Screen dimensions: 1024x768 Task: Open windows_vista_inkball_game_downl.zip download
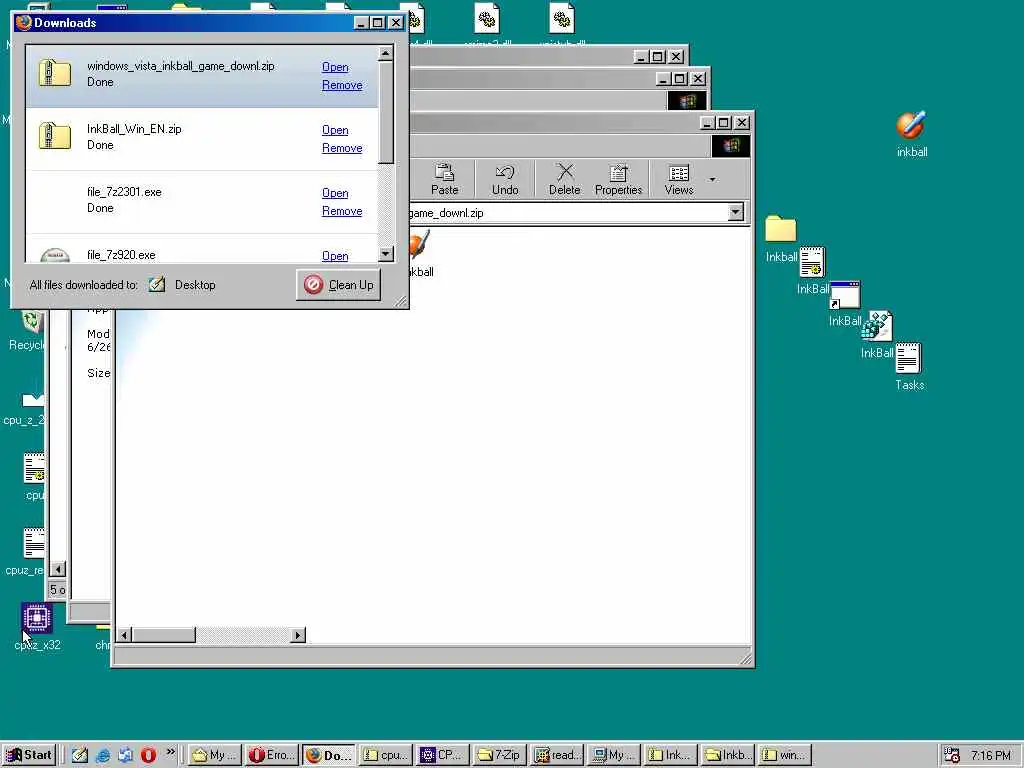335,67
